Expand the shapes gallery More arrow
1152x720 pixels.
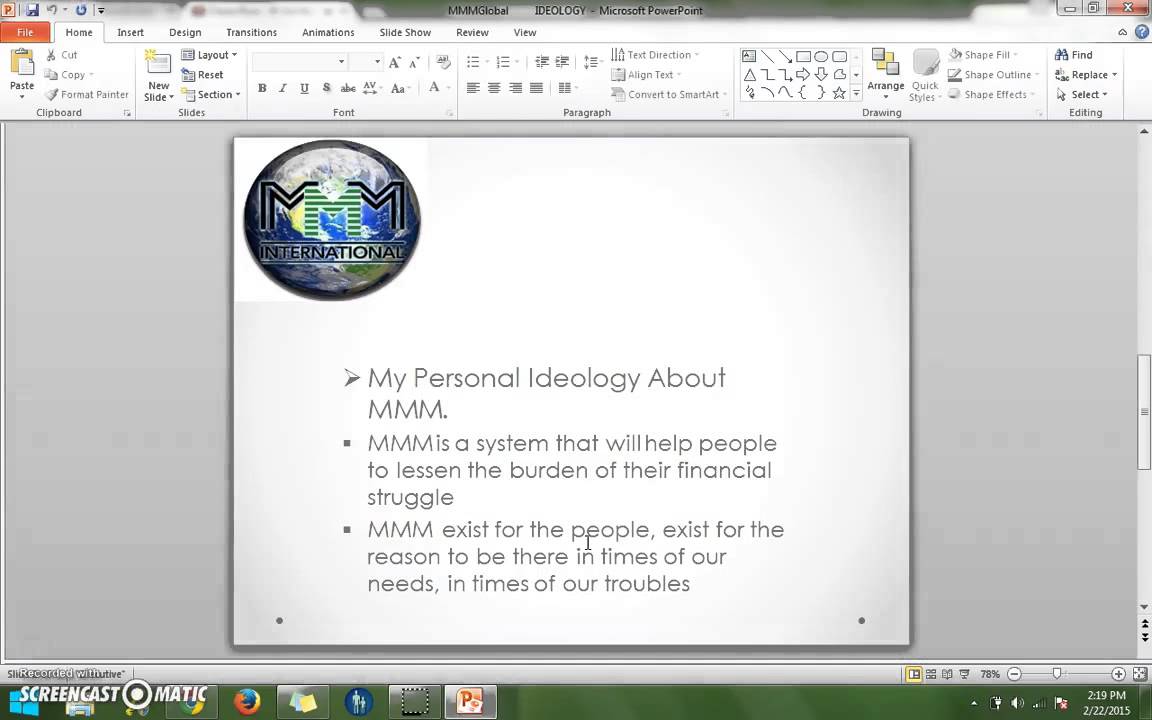[856, 93]
